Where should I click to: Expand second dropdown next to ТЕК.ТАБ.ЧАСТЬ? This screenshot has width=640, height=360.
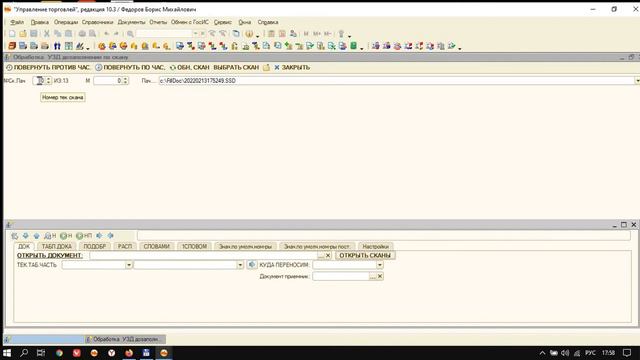[240, 265]
